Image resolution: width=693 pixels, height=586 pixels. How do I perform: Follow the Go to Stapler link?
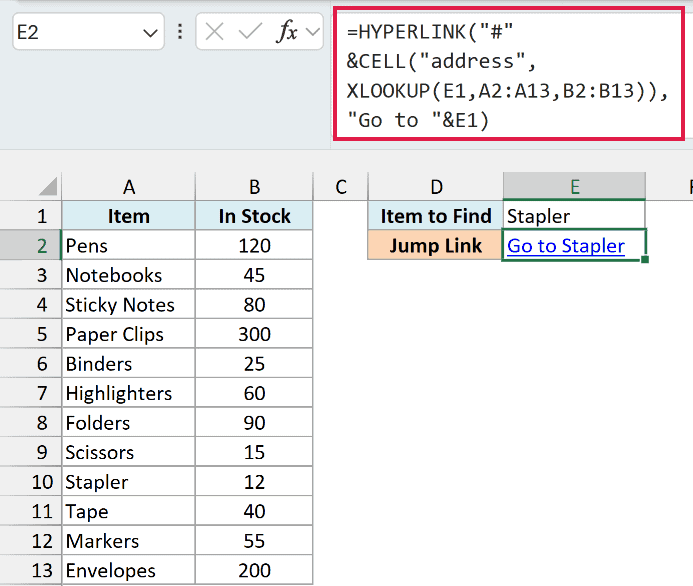pyautogui.click(x=566, y=246)
